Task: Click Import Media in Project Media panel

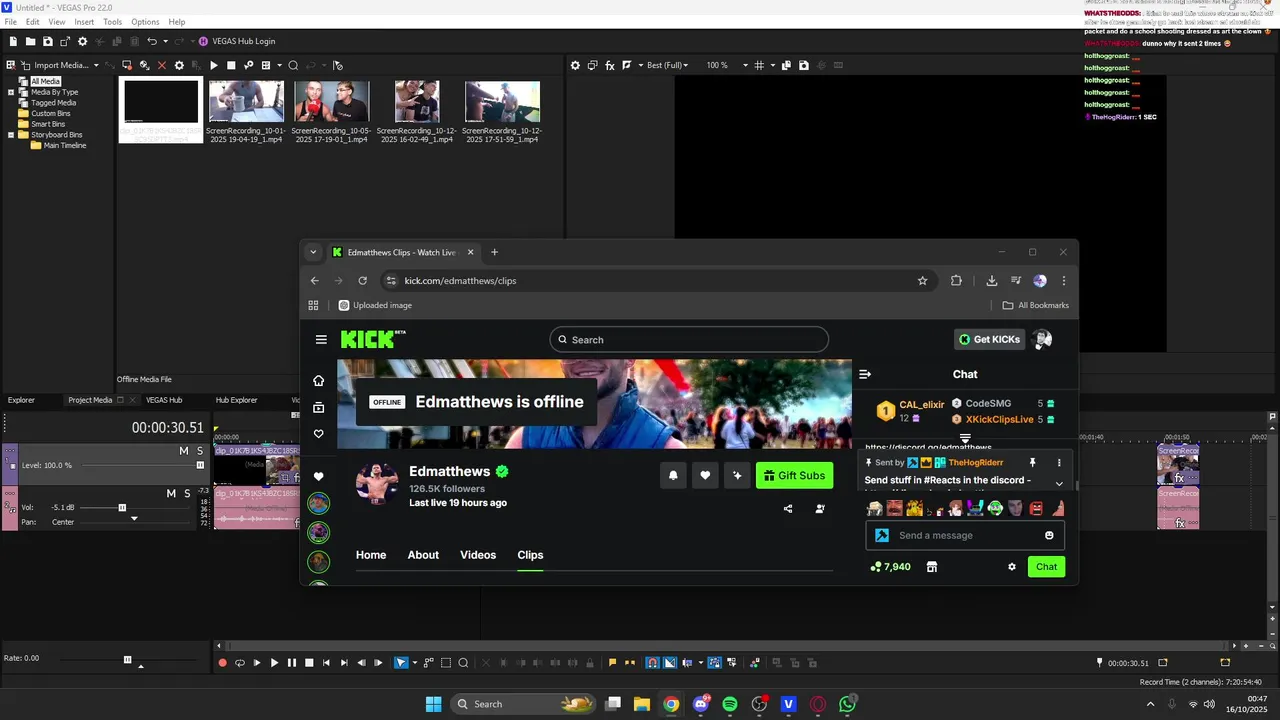Action: [61, 65]
